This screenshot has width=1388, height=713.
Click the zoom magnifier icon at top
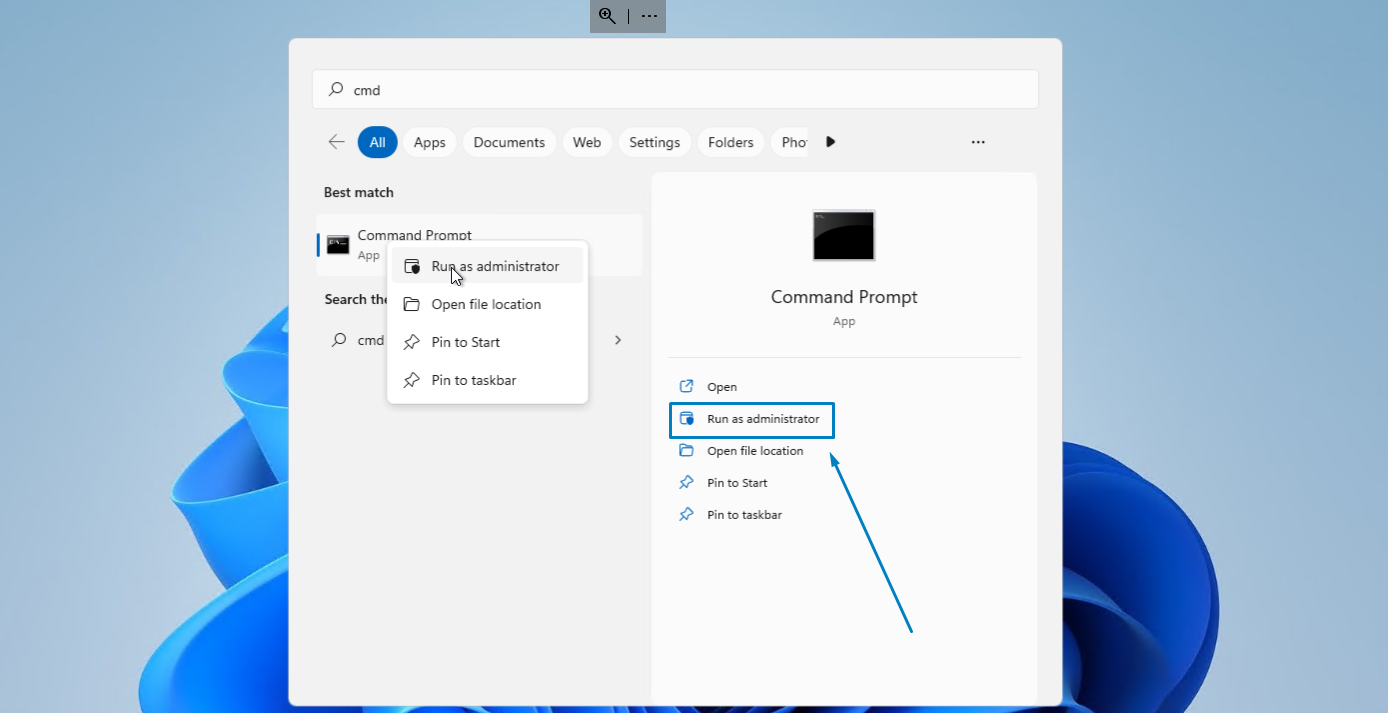click(607, 16)
